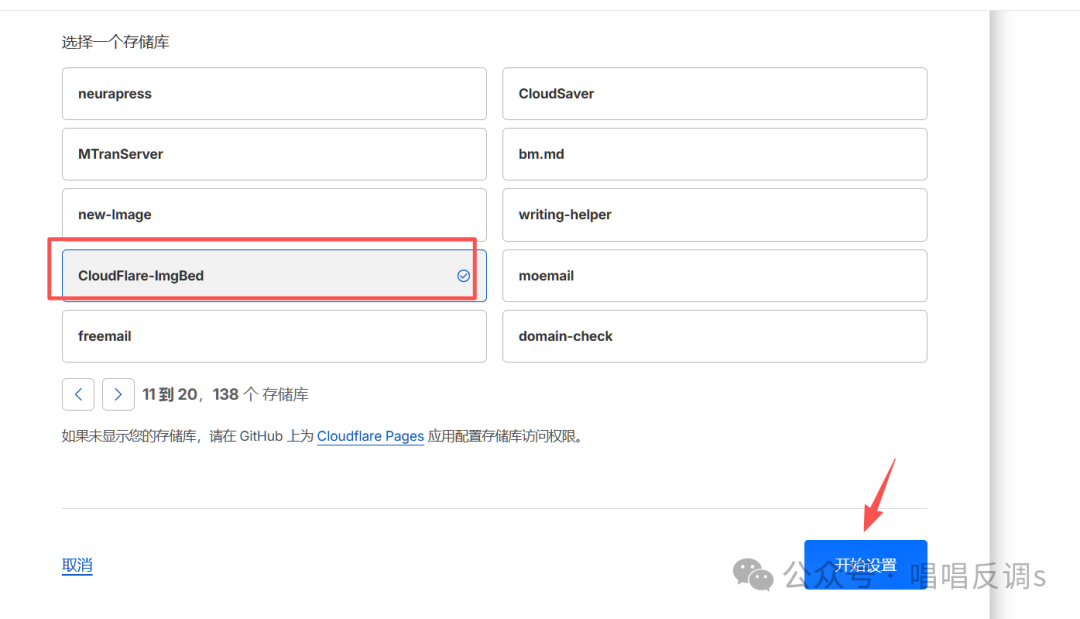Select the neurapress repository
The height and width of the screenshot is (619, 1080).
tap(273, 94)
